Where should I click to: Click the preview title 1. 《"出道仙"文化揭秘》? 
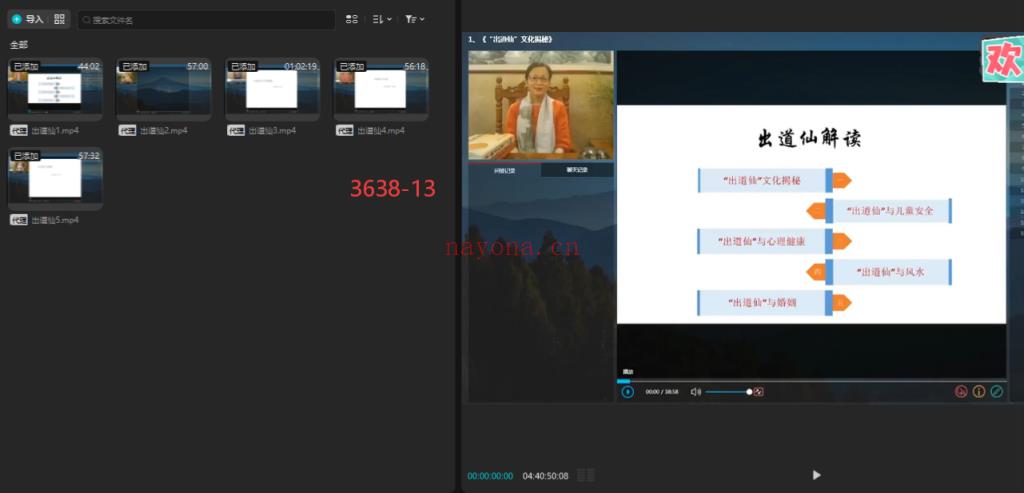click(x=510, y=39)
